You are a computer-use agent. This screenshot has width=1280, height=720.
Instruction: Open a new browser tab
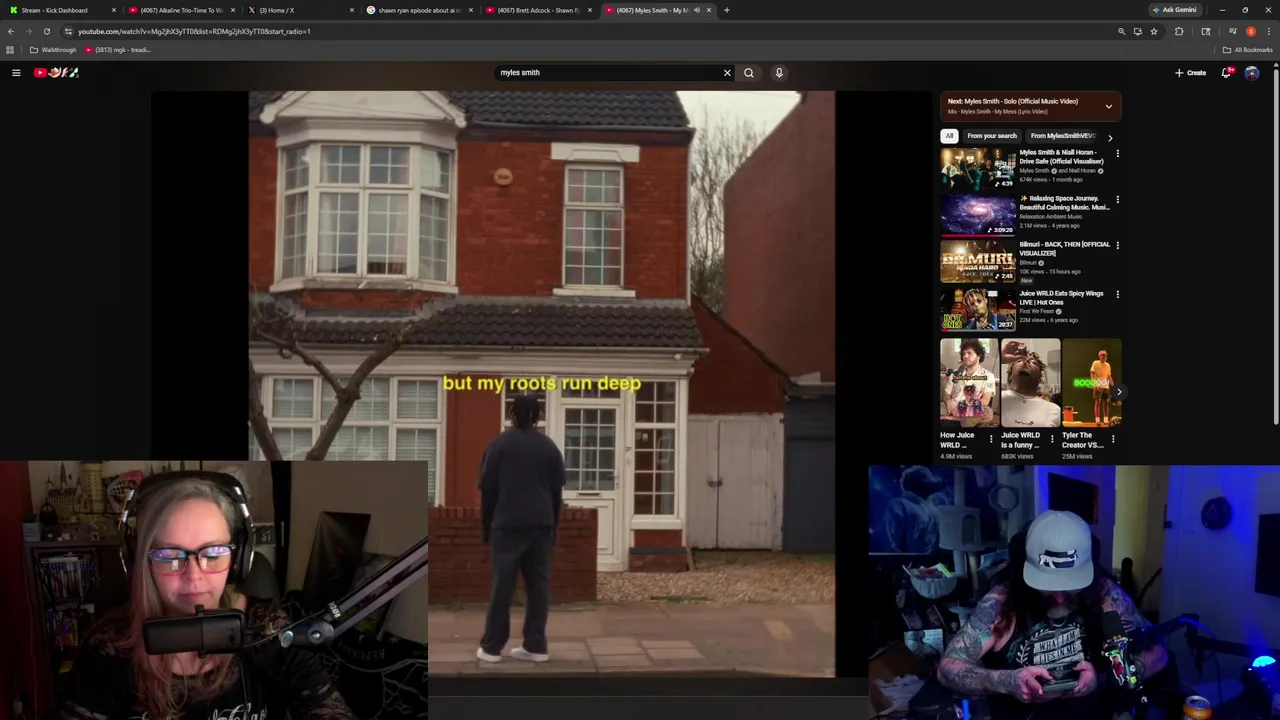coord(727,10)
